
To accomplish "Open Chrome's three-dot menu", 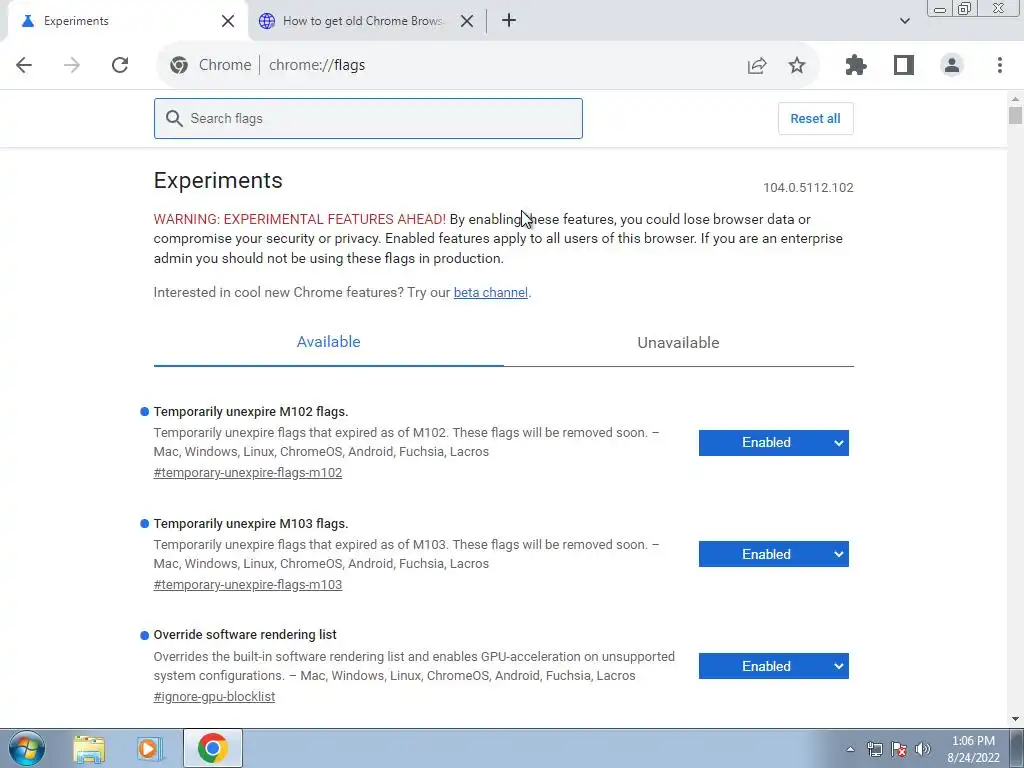I will (1000, 65).
